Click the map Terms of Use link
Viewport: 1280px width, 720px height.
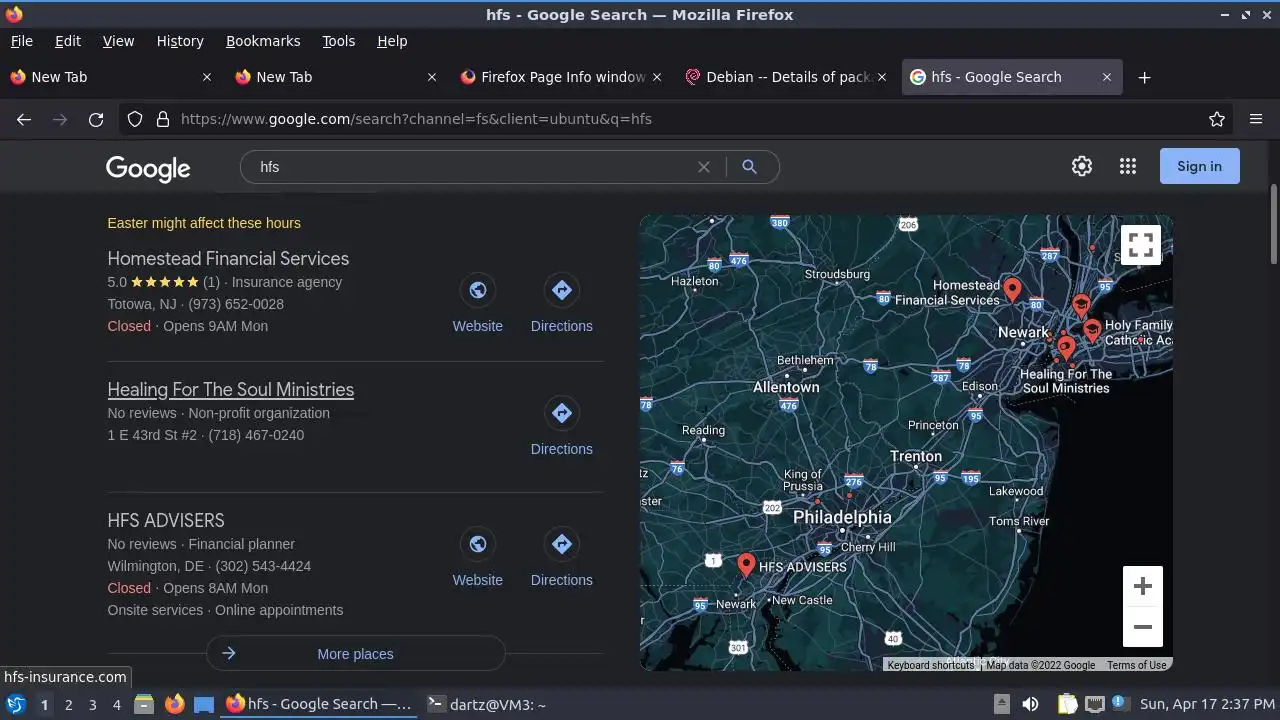click(1136, 665)
